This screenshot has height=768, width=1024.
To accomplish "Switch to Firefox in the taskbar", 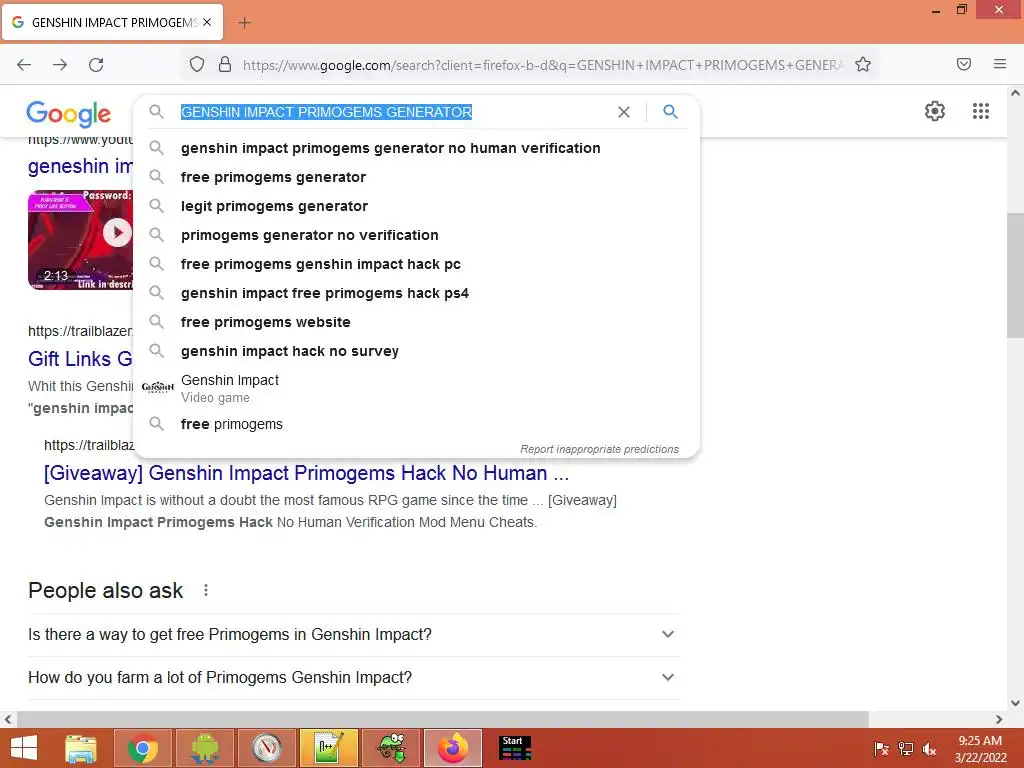I will click(x=453, y=748).
